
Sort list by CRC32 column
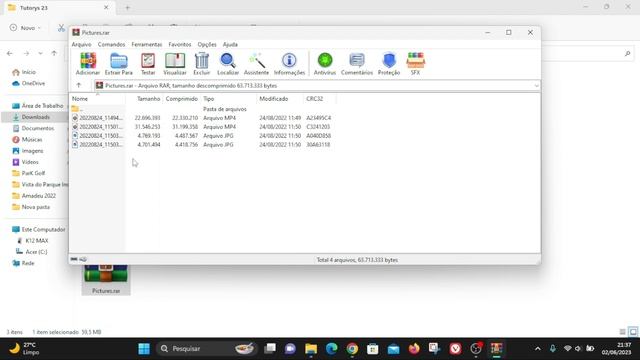[x=320, y=99]
